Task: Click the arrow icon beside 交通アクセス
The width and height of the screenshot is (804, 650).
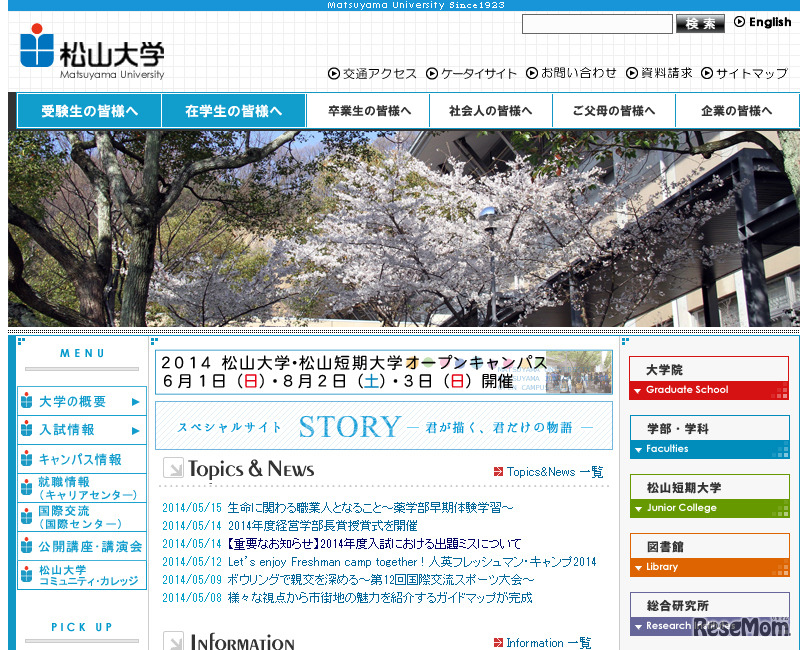Action: (x=335, y=73)
